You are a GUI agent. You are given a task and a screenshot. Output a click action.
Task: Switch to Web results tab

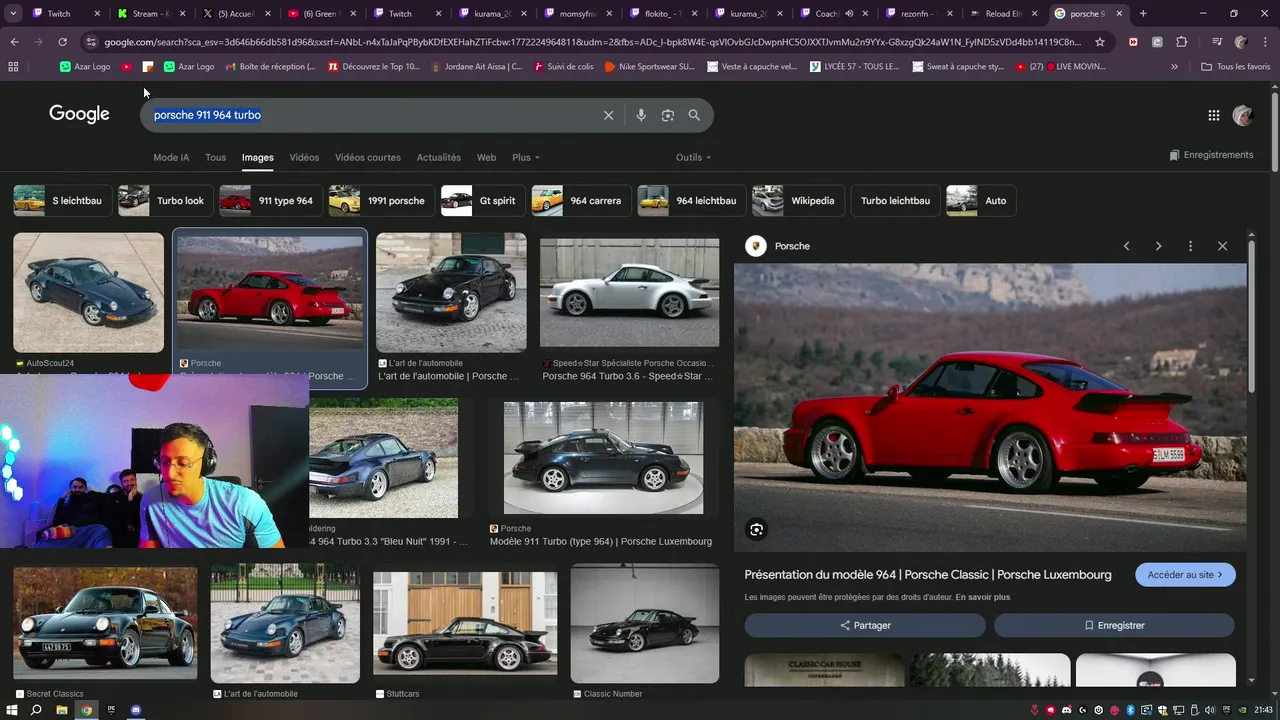tap(486, 157)
